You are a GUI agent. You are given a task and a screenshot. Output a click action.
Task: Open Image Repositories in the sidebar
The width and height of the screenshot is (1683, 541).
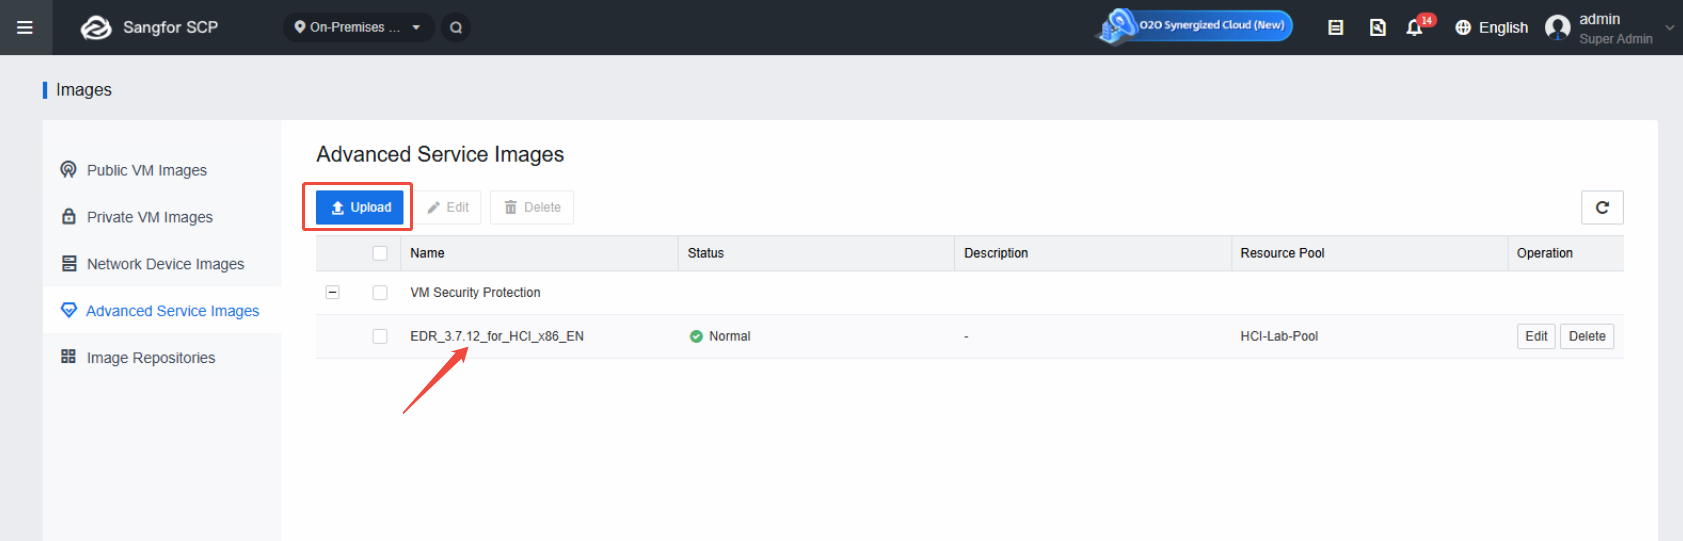click(151, 358)
